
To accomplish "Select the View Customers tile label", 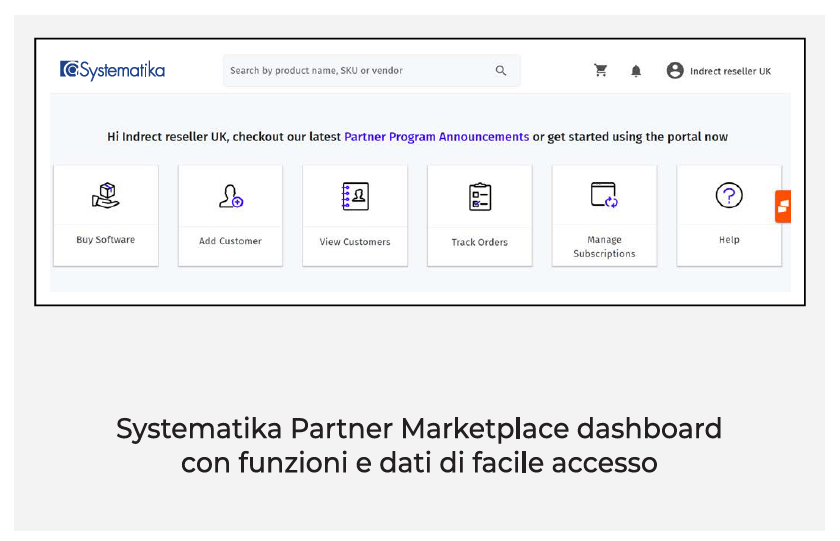I will click(355, 242).
